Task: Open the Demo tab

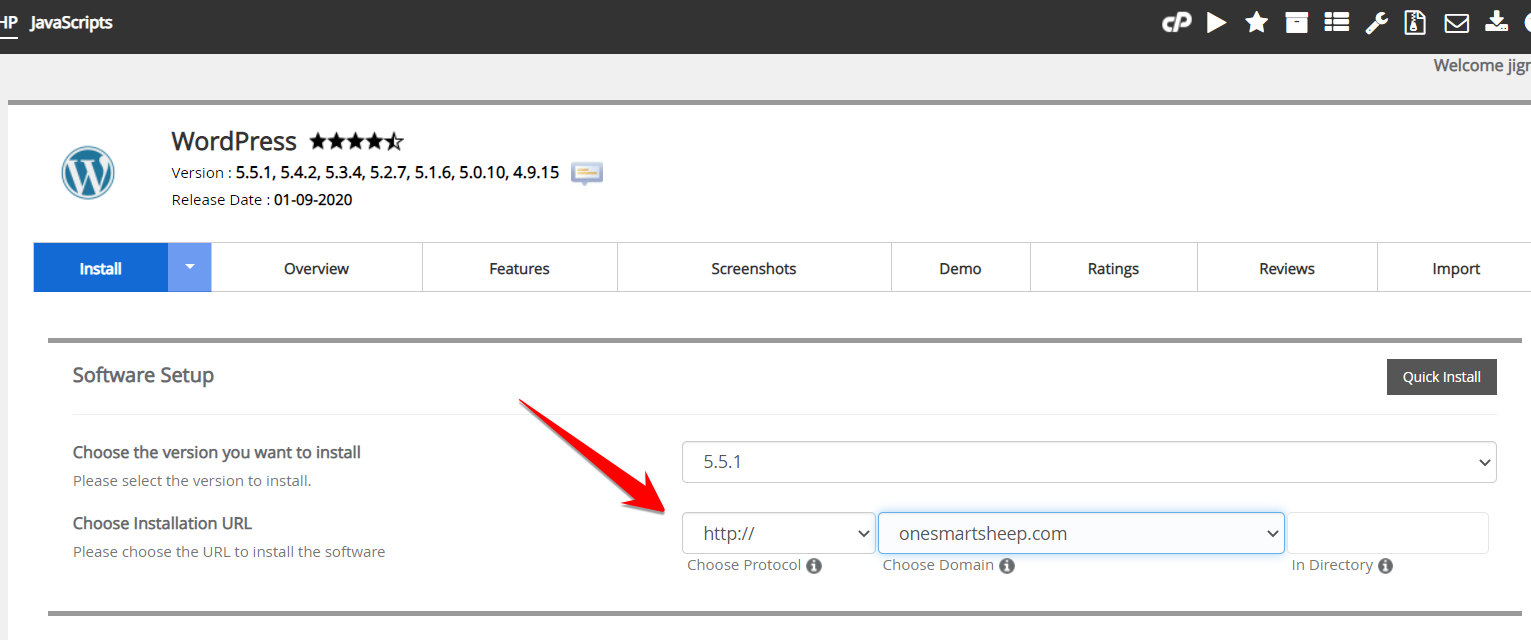Action: (960, 268)
